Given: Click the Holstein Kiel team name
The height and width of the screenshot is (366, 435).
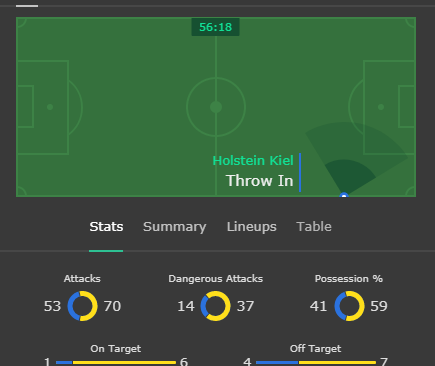Looking at the screenshot, I should coord(253,161).
